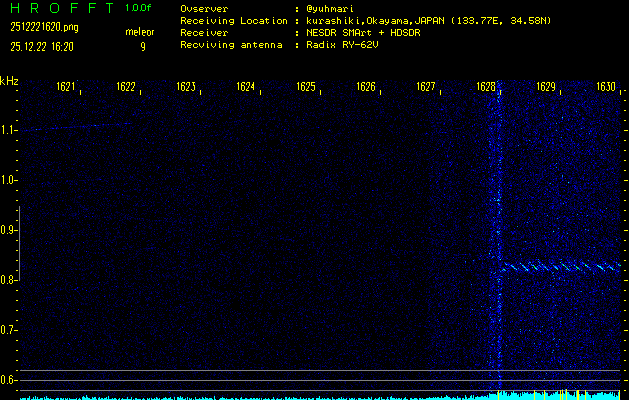
Task: Click the Reciving antenna label
Action: tap(231, 45)
